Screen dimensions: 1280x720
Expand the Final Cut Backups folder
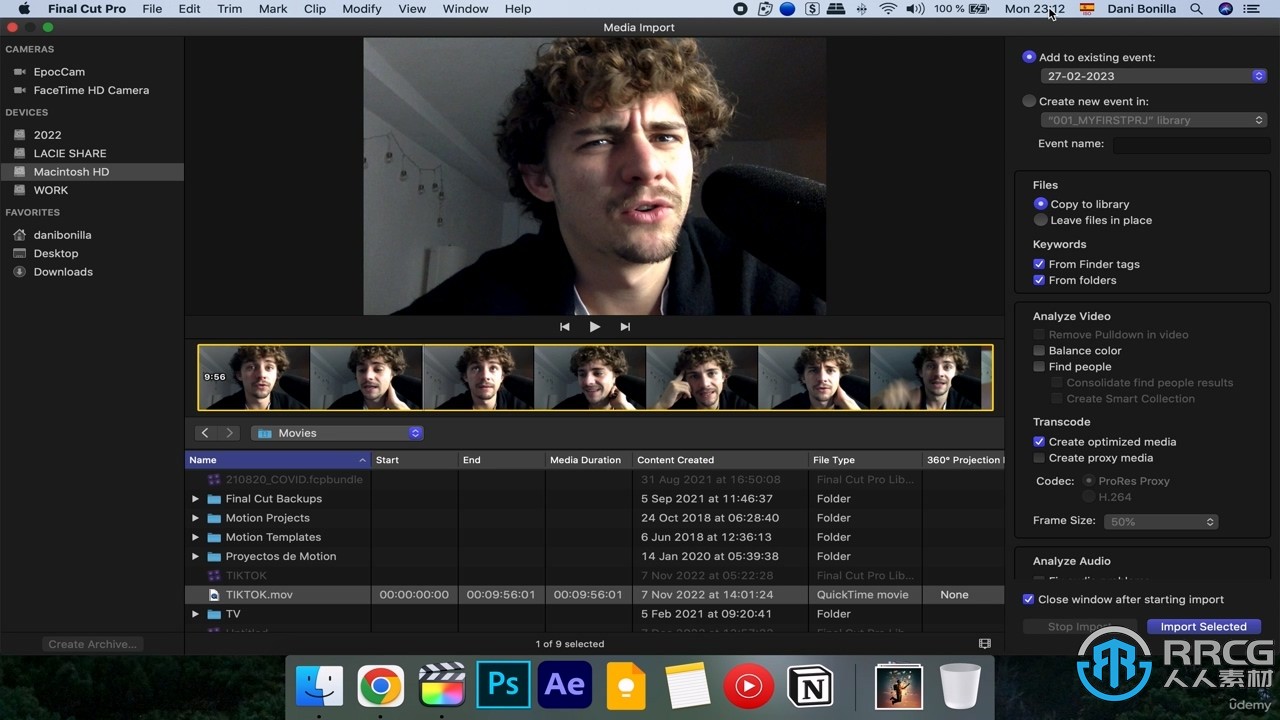tap(196, 499)
